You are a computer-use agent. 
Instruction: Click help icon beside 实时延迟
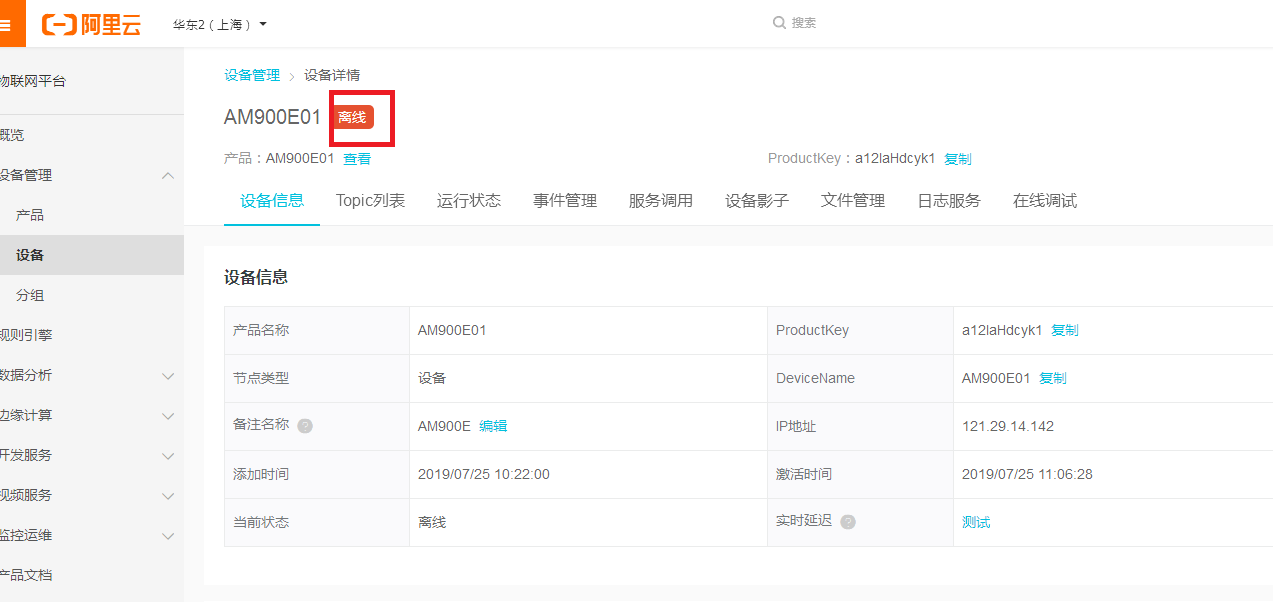click(848, 522)
